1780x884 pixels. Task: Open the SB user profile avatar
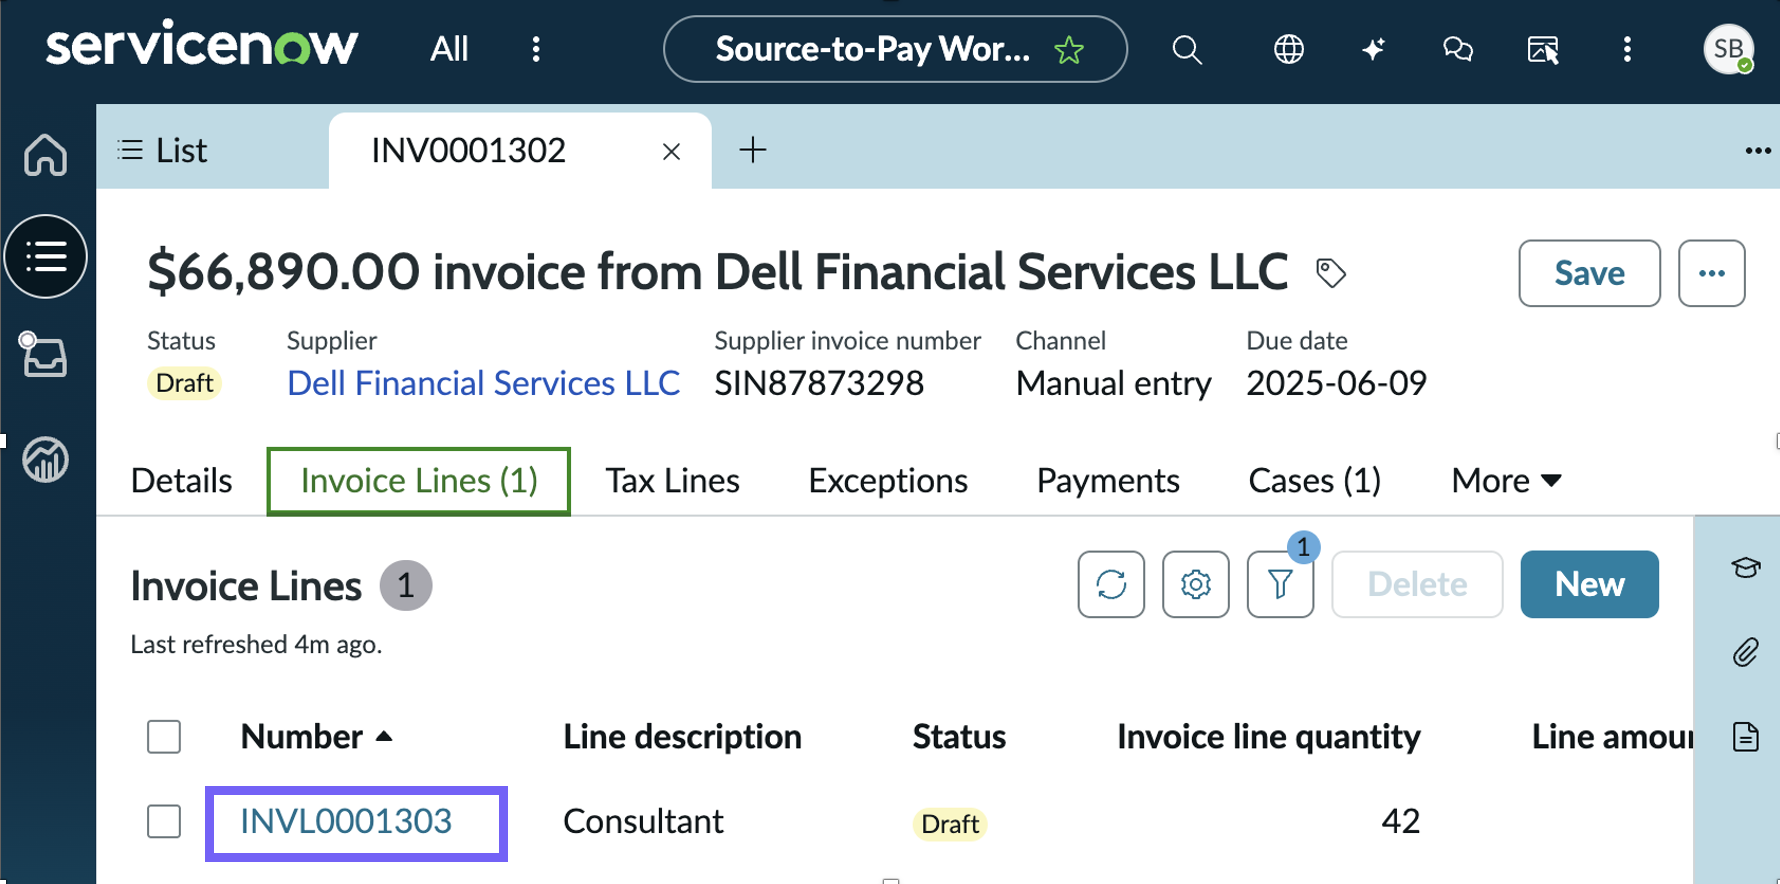click(1728, 49)
